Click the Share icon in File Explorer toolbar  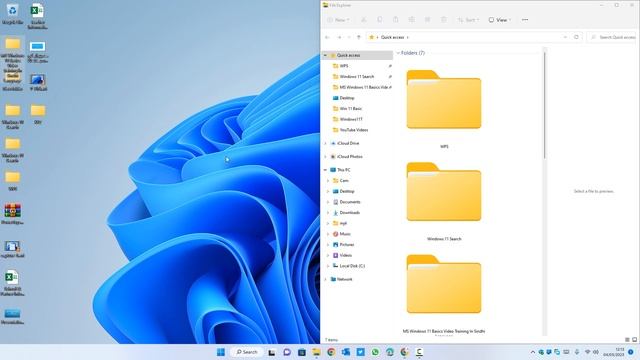[427, 20]
